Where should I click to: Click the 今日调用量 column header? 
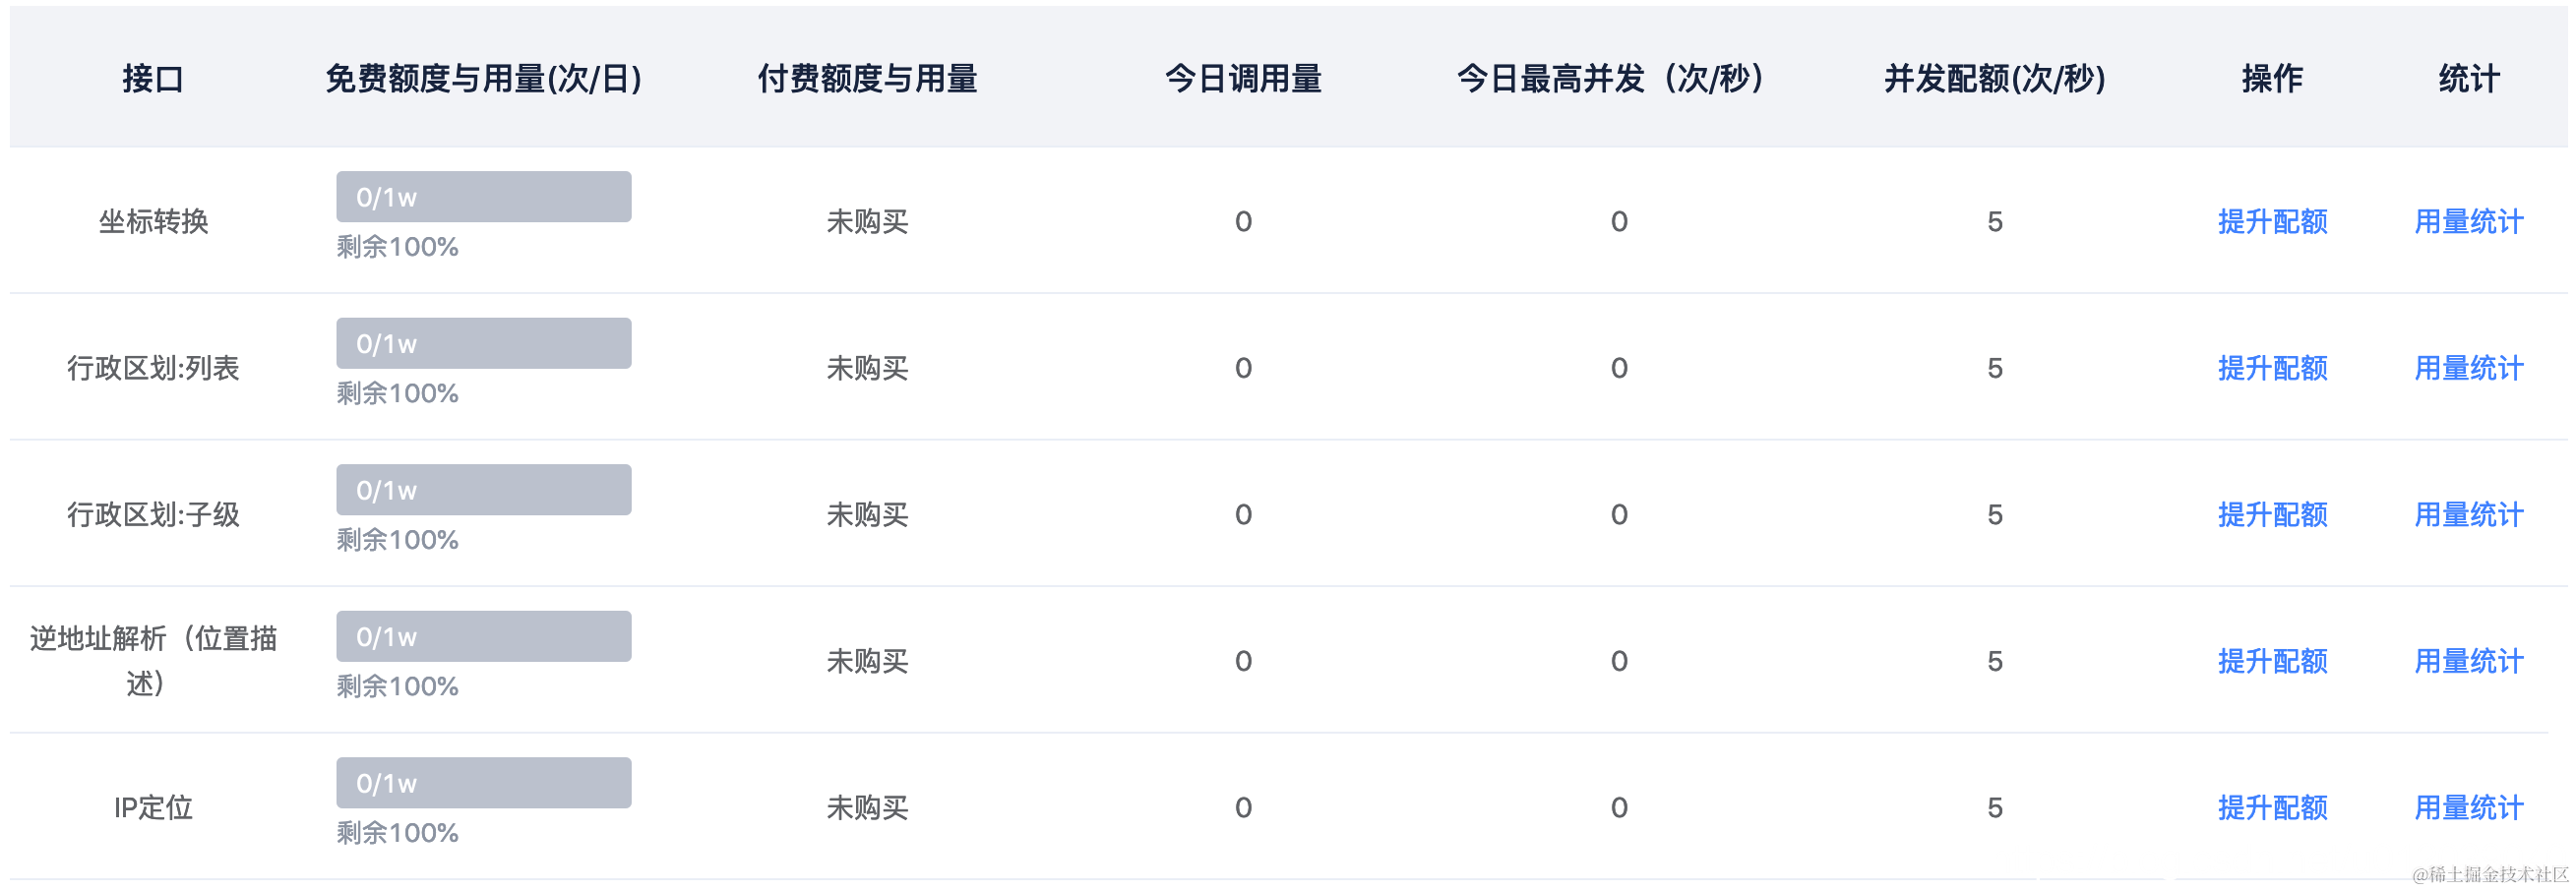coord(1244,77)
